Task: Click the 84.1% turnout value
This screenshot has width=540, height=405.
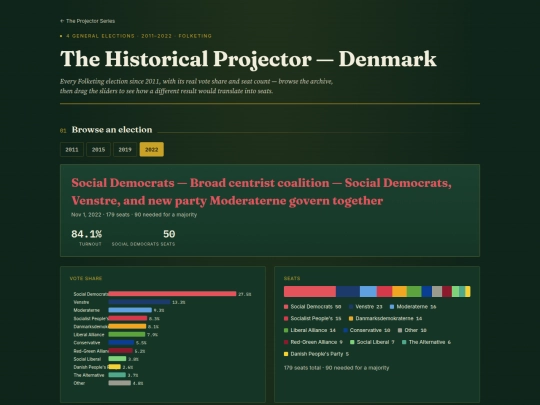Action: pos(86,234)
